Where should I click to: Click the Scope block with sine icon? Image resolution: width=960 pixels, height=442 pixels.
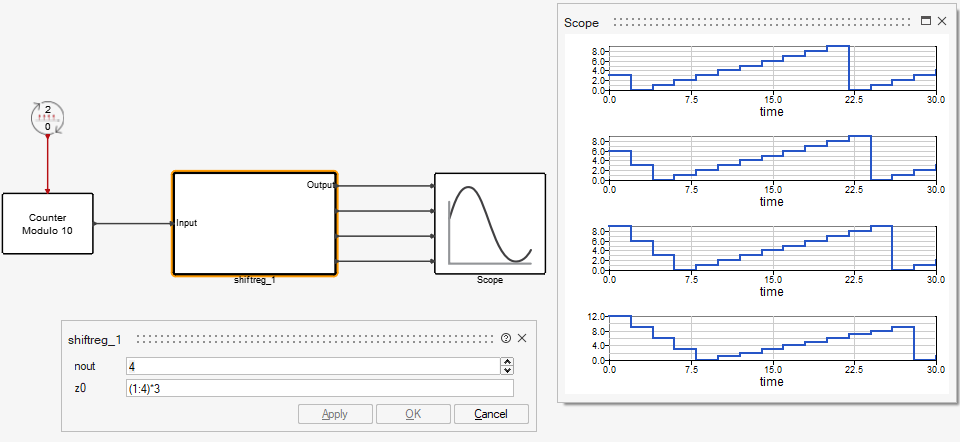(489, 223)
